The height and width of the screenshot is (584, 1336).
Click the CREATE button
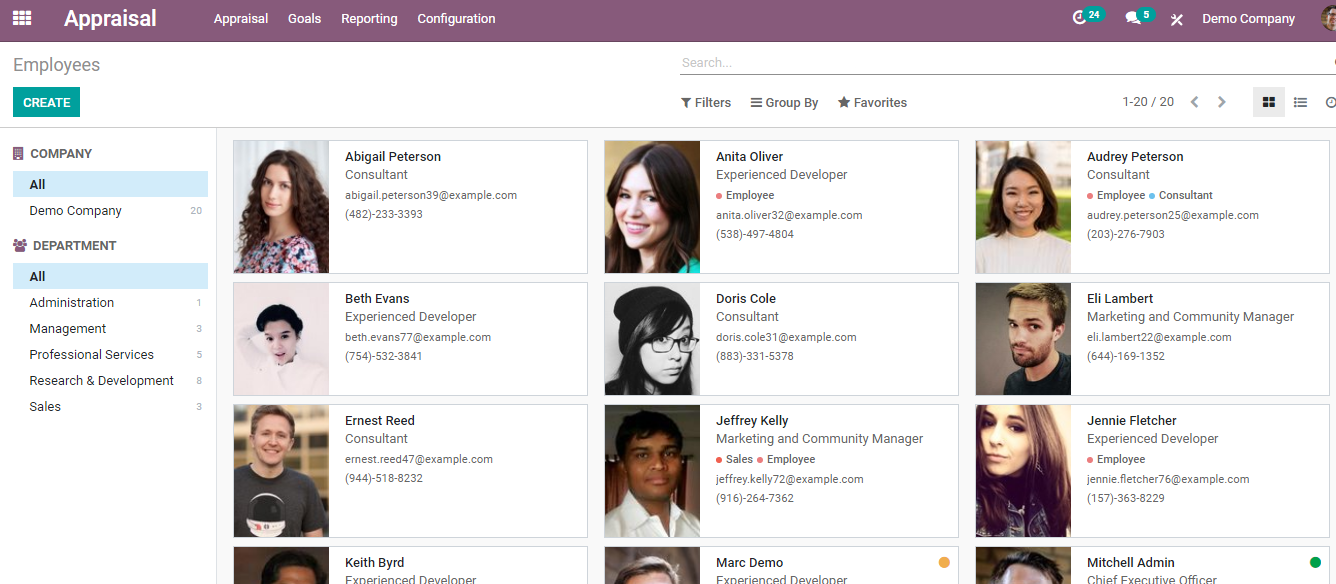click(46, 102)
